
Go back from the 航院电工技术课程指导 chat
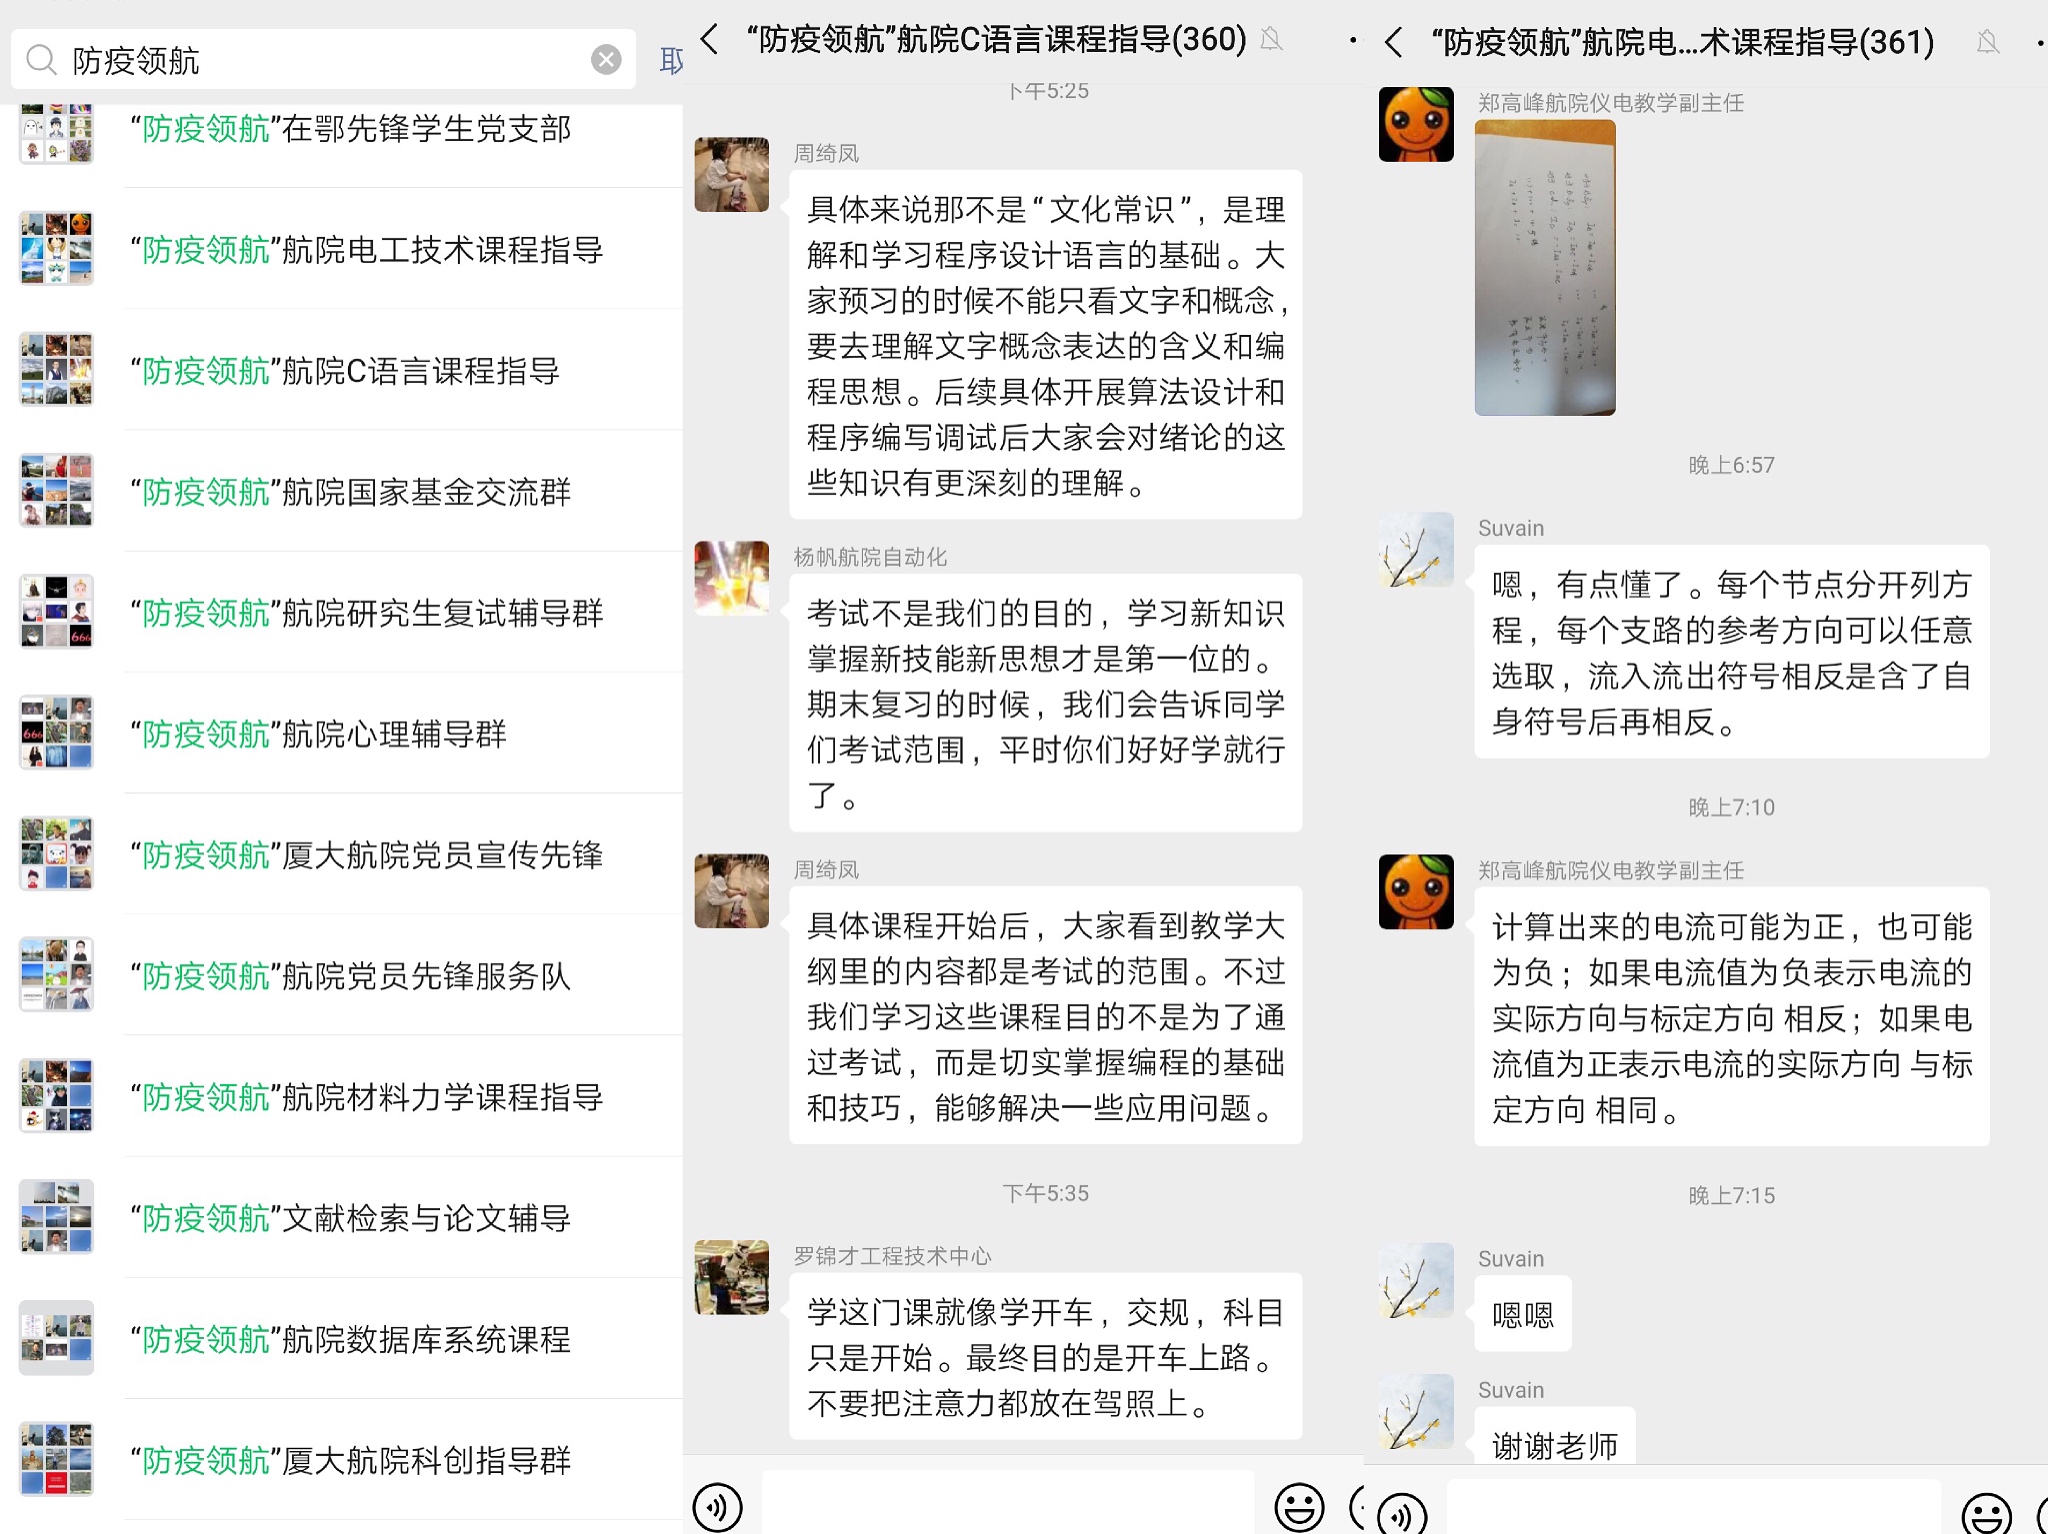[1394, 42]
